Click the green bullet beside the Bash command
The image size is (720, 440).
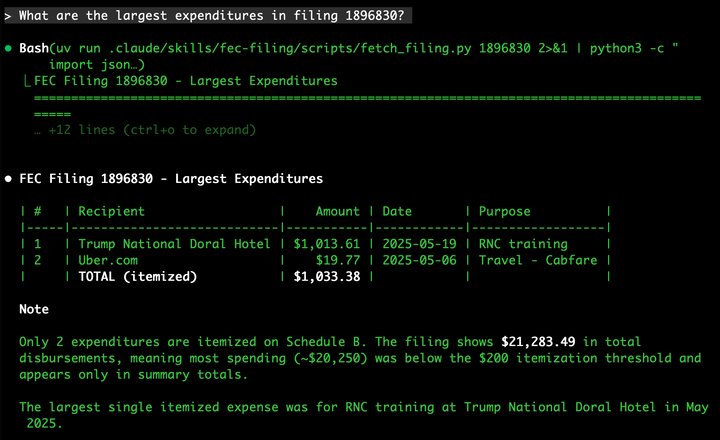[x=8, y=48]
